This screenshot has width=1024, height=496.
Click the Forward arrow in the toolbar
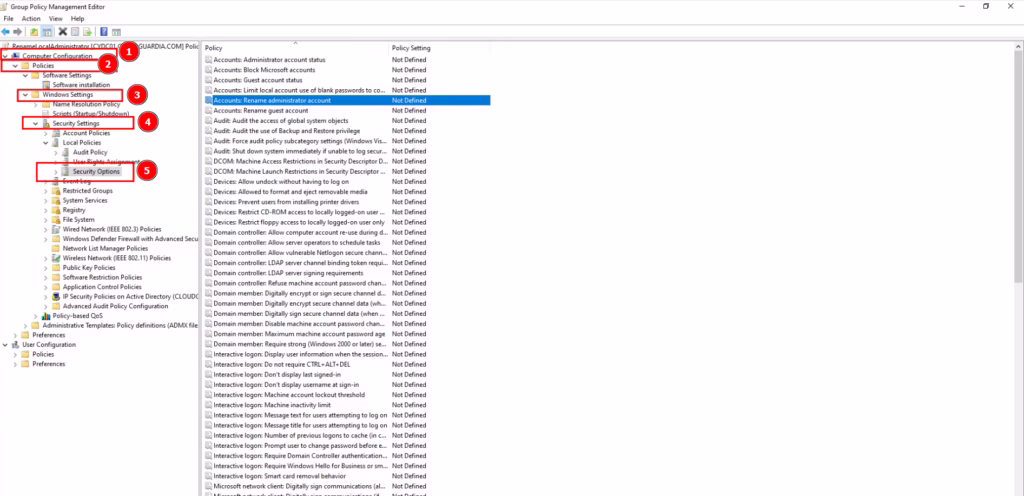[x=18, y=31]
